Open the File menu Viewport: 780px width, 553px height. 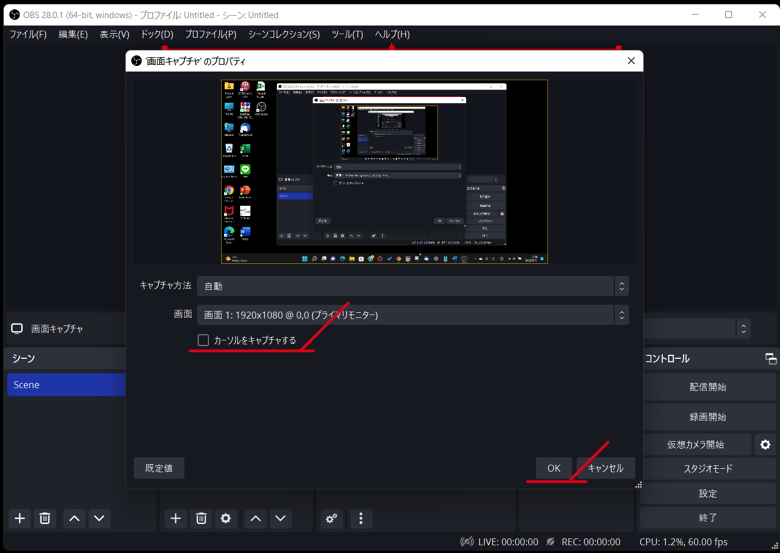click(28, 34)
